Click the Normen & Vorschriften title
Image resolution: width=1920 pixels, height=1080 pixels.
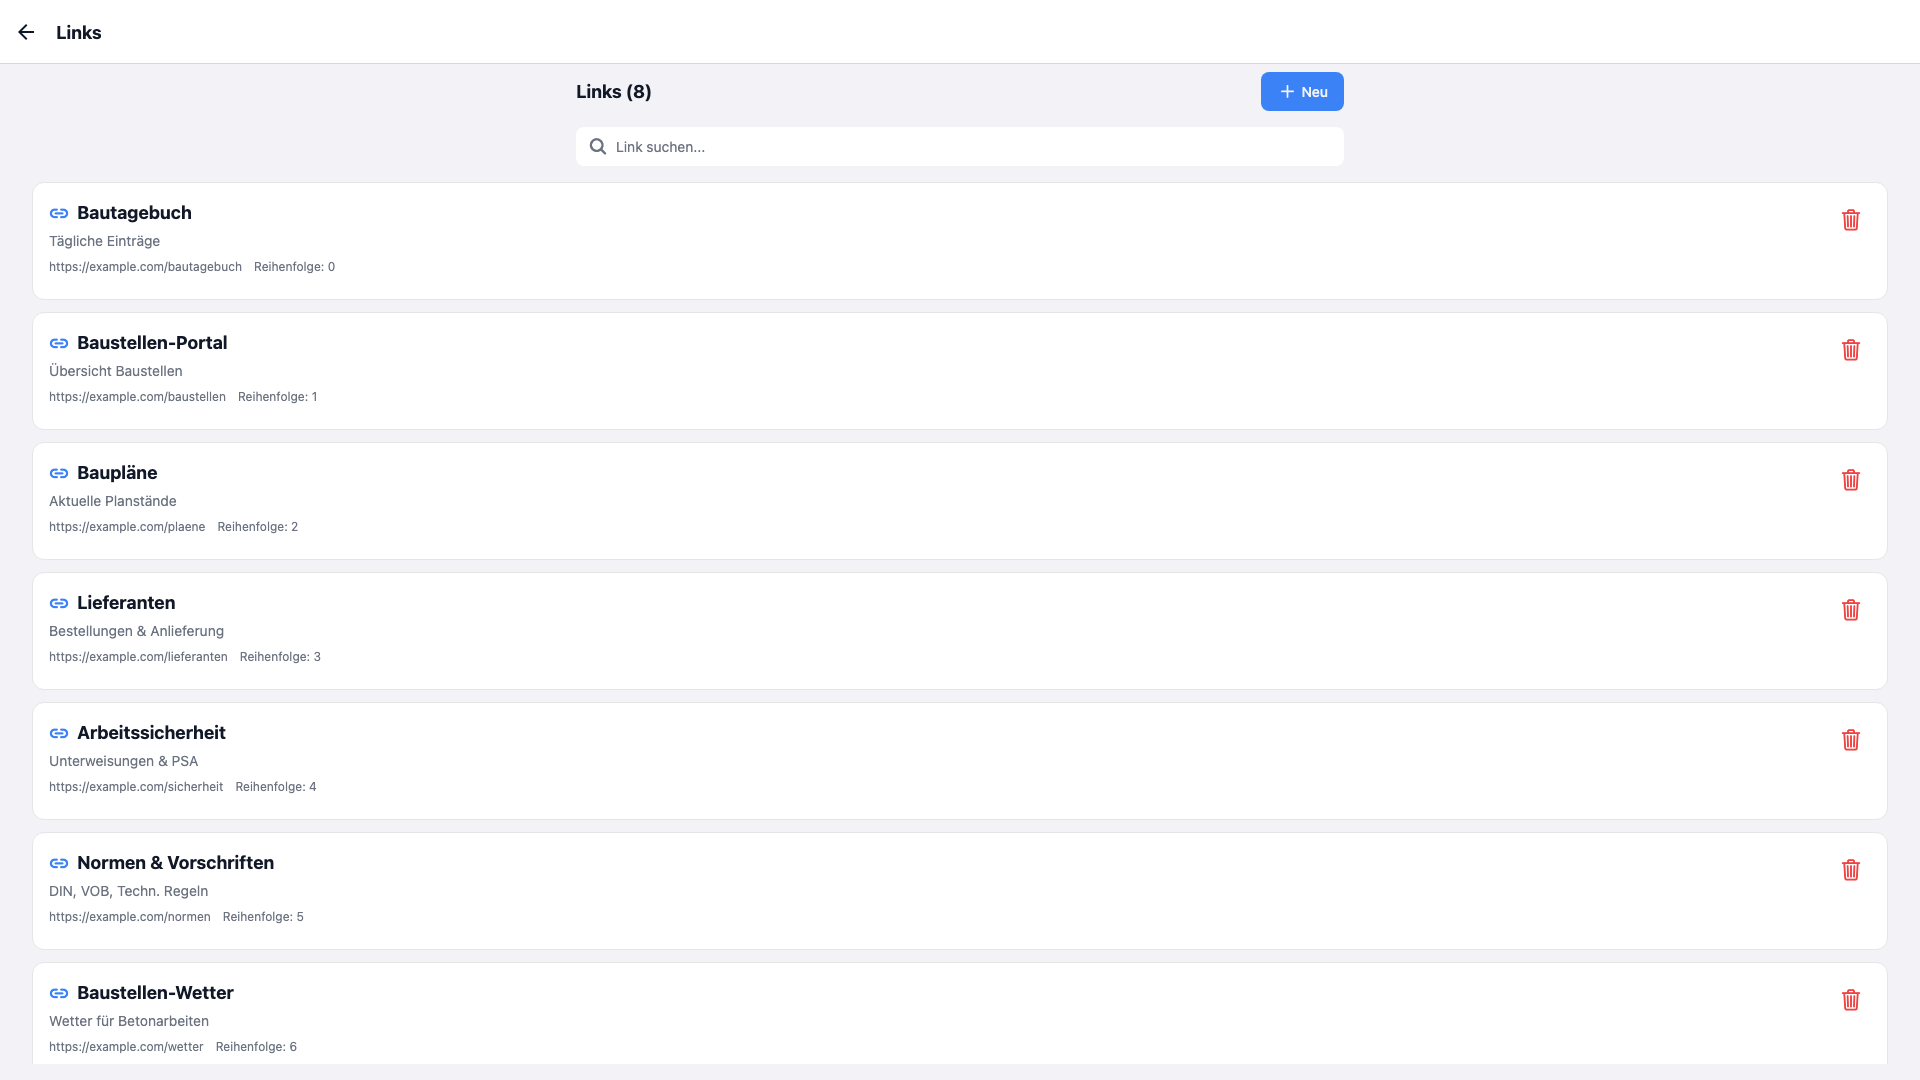175,863
